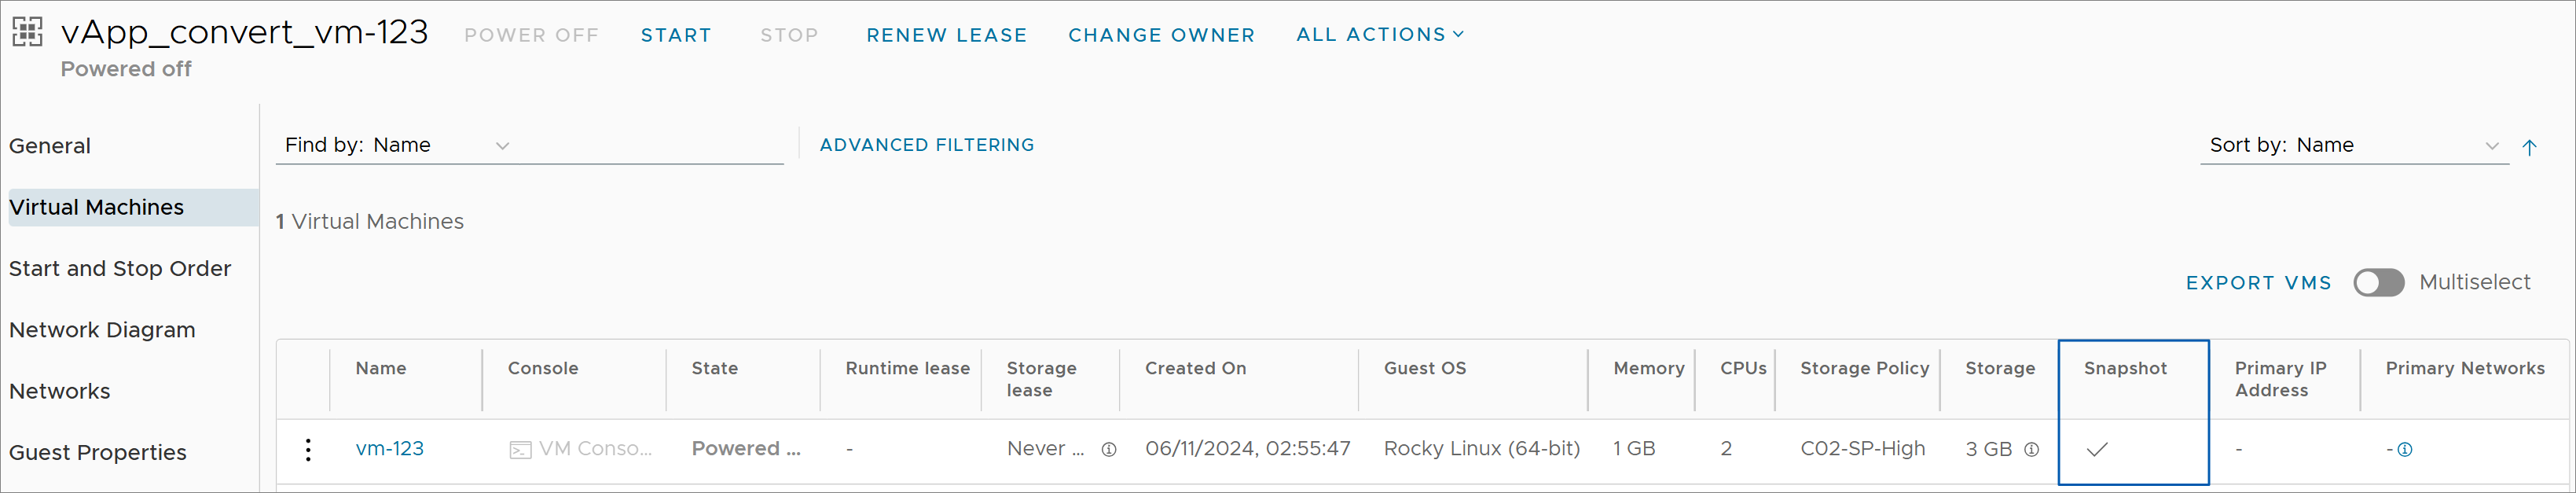
Task: Click info icon next to Storage lease Never
Action: pos(1109,450)
